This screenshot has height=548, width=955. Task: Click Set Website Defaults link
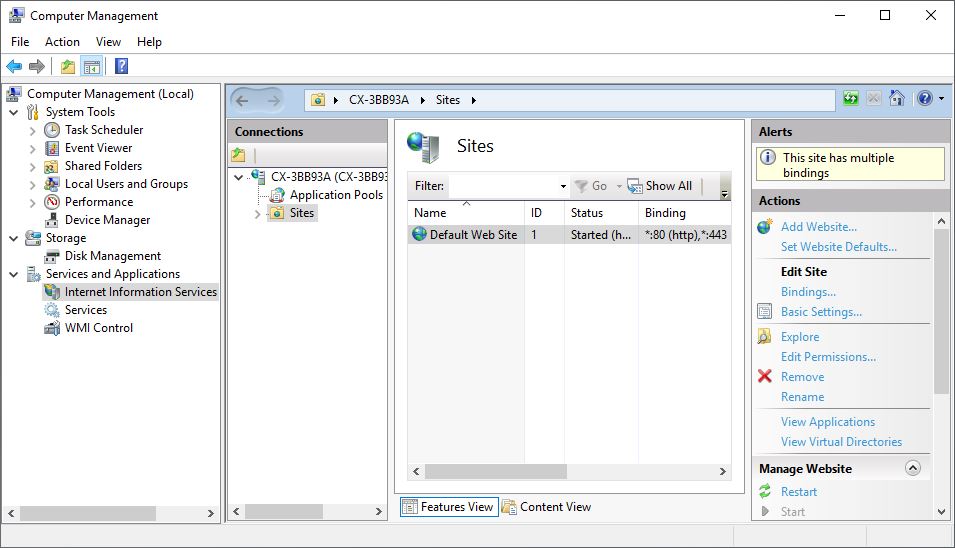tap(839, 247)
